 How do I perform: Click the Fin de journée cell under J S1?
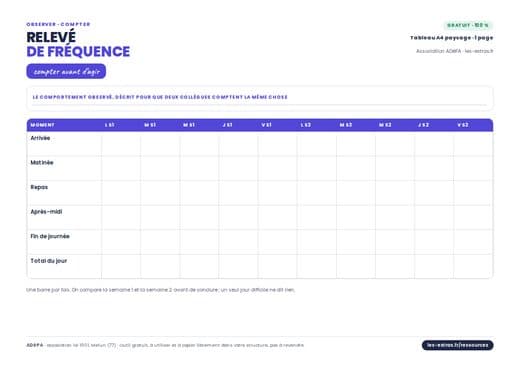238,242
